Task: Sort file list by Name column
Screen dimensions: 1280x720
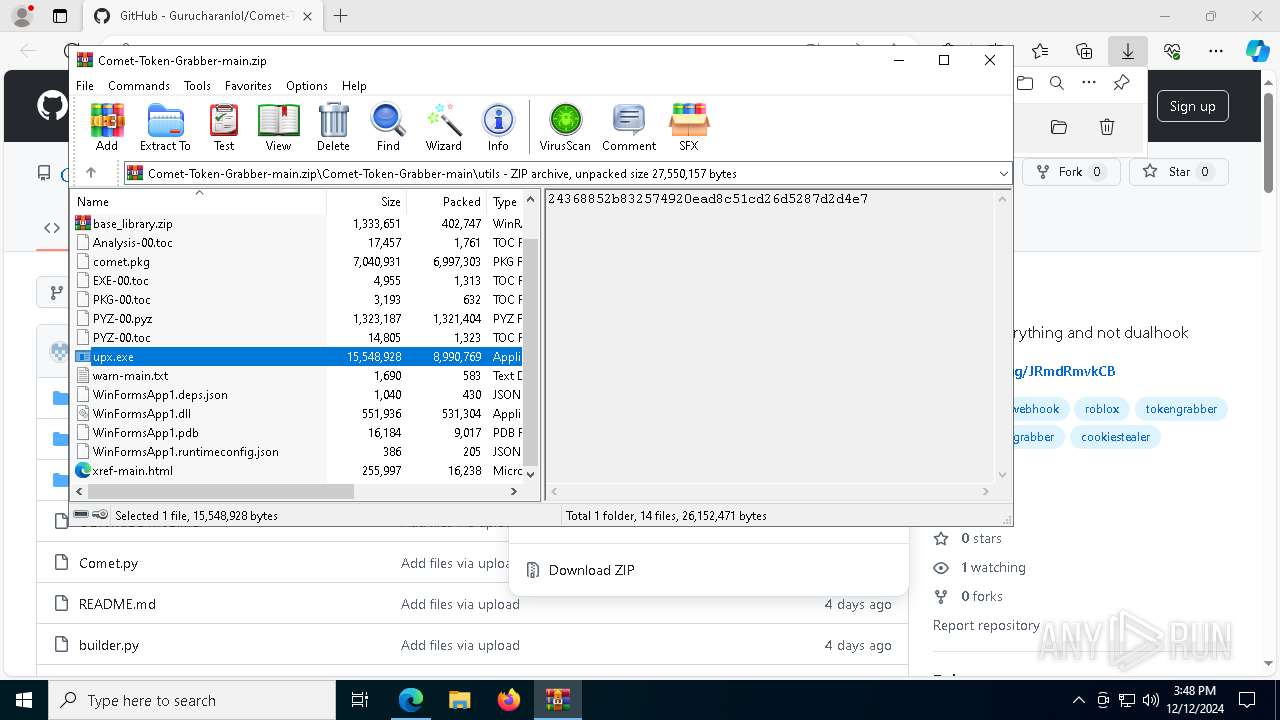Action: (x=199, y=201)
